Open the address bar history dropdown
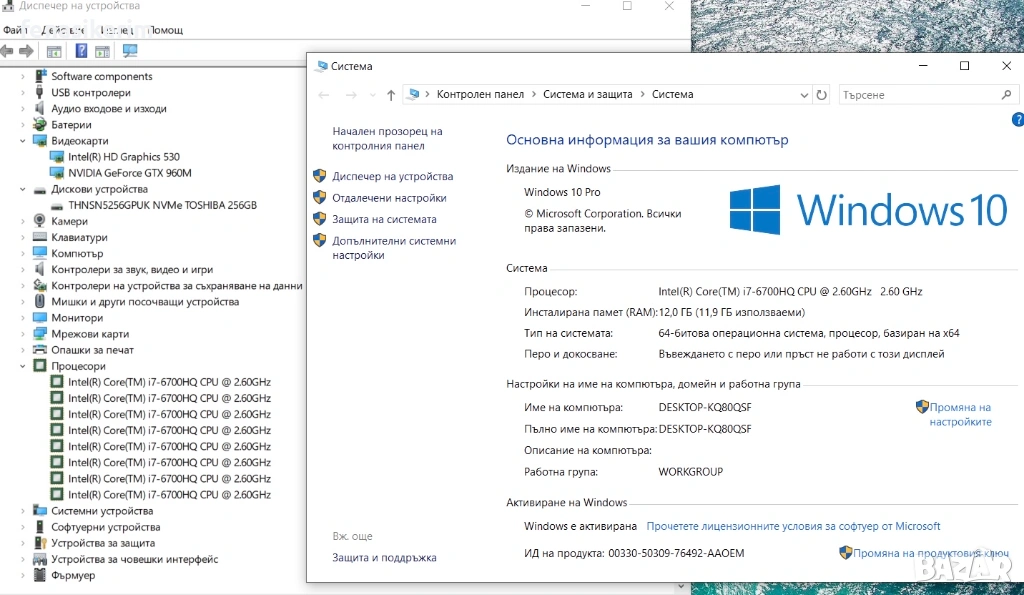The height and width of the screenshot is (595, 1024). pos(805,95)
